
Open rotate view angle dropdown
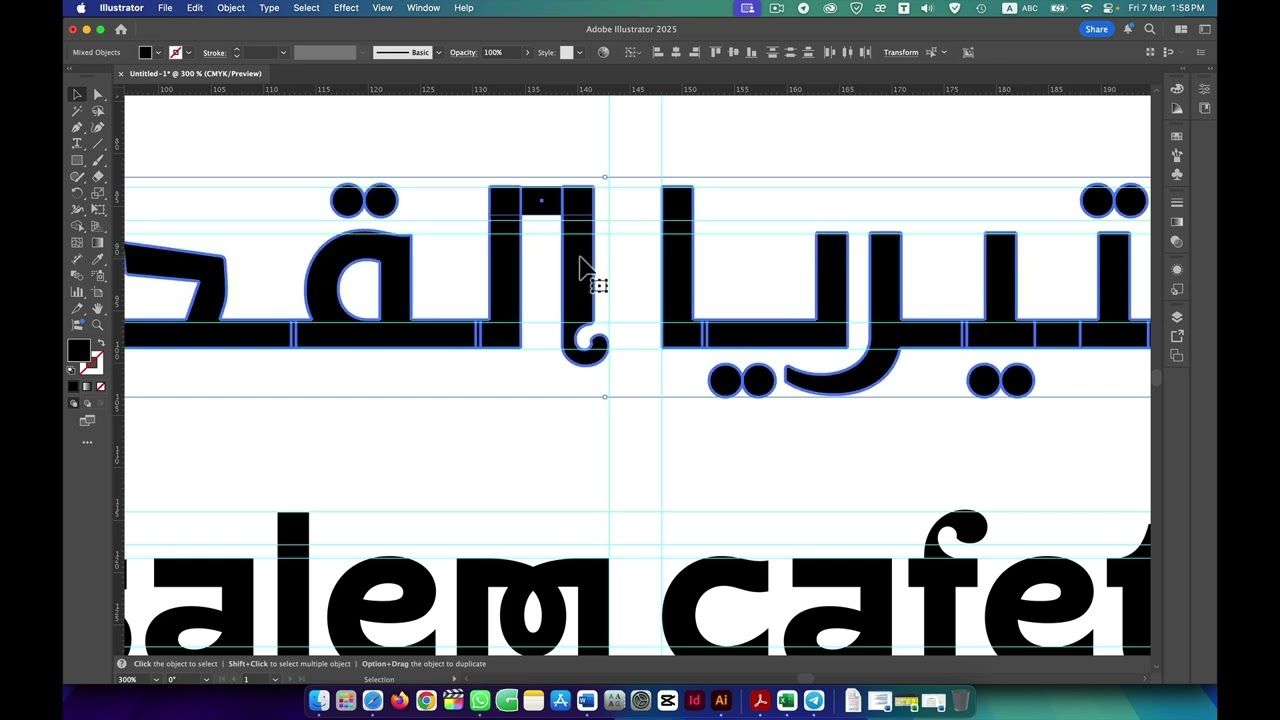point(206,679)
